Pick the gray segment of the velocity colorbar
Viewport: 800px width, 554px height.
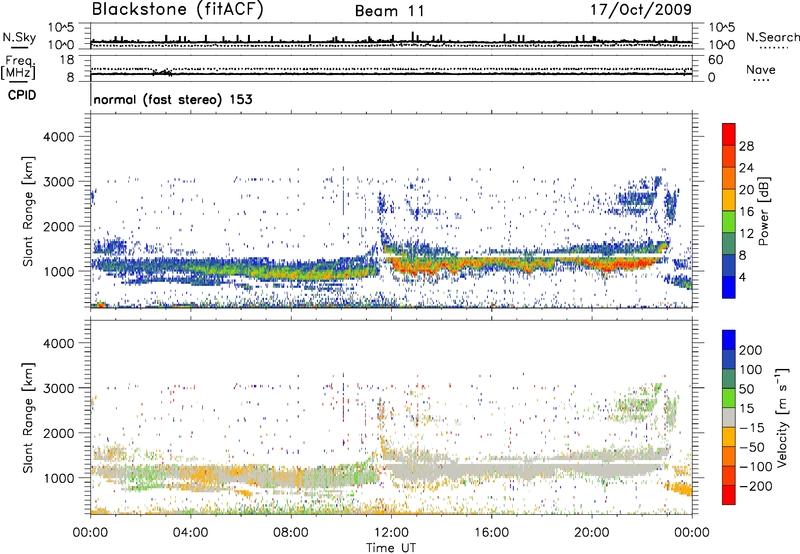729,418
